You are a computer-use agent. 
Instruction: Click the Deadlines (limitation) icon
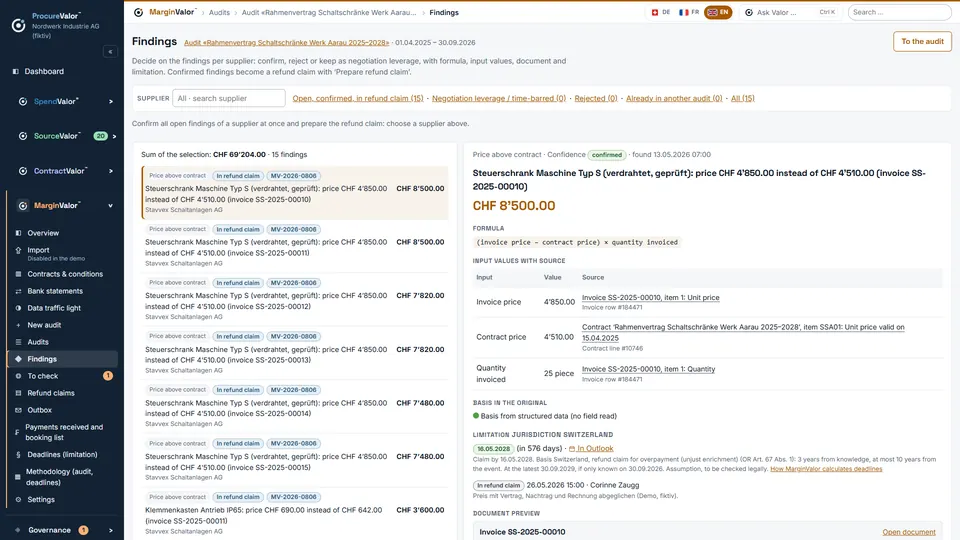click(x=18, y=455)
